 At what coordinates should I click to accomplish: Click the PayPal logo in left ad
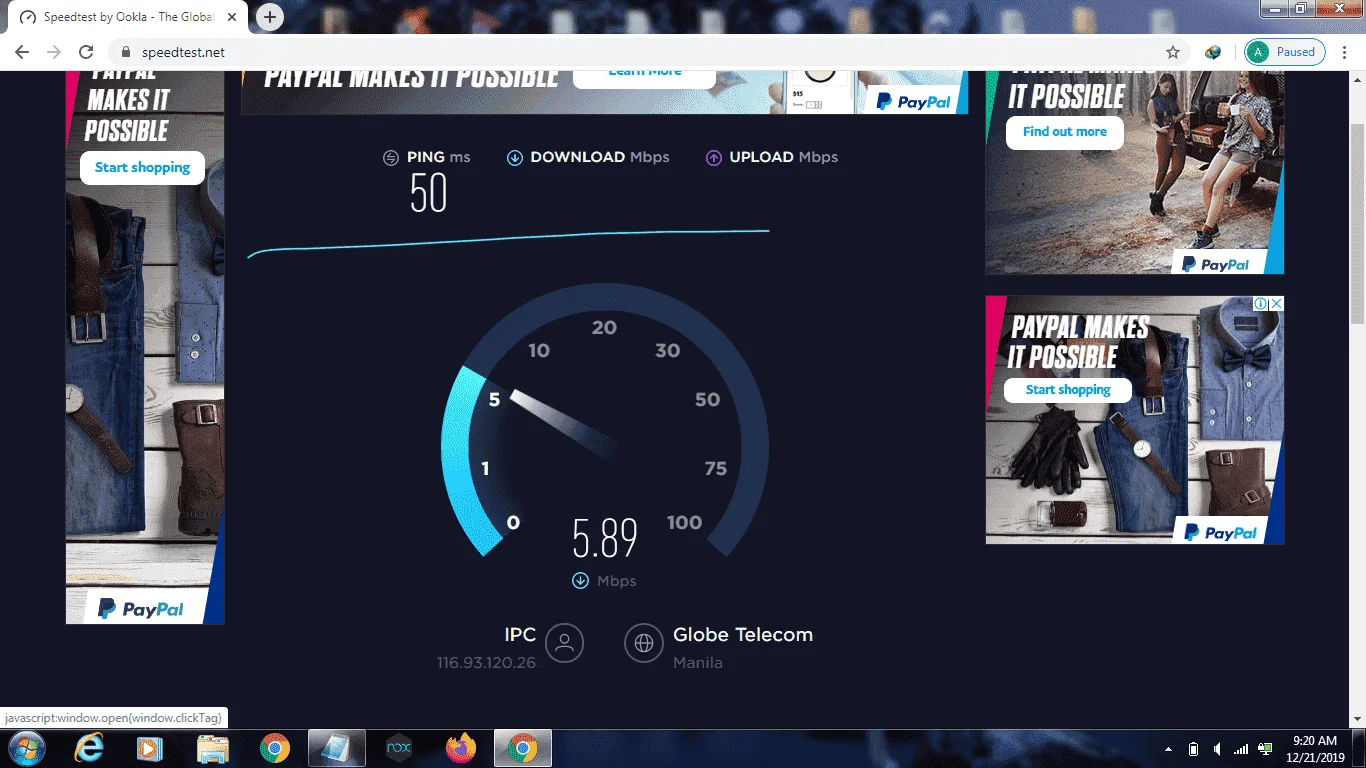click(x=141, y=608)
